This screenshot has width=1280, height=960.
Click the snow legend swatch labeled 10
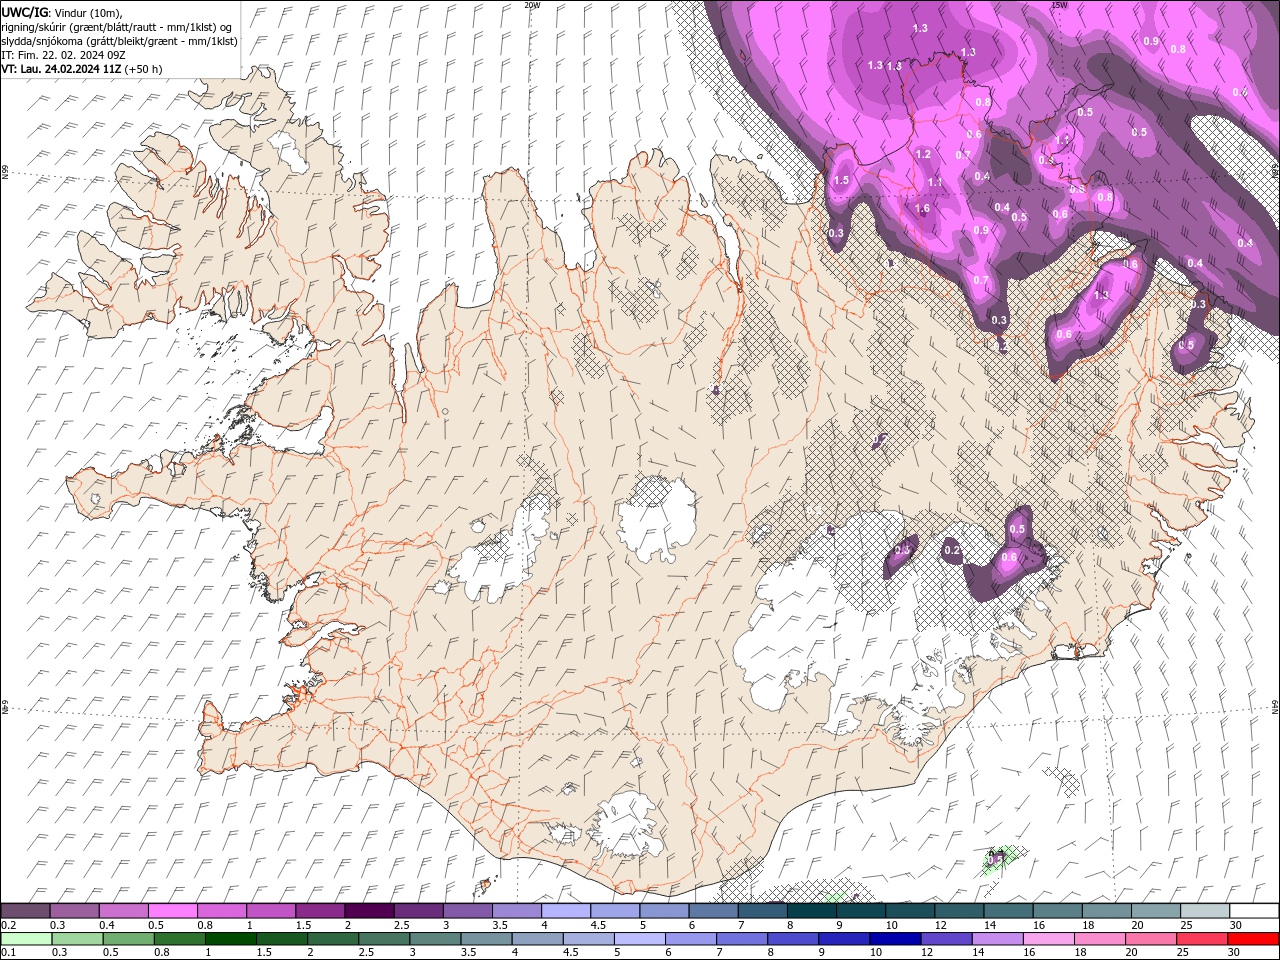910,910
